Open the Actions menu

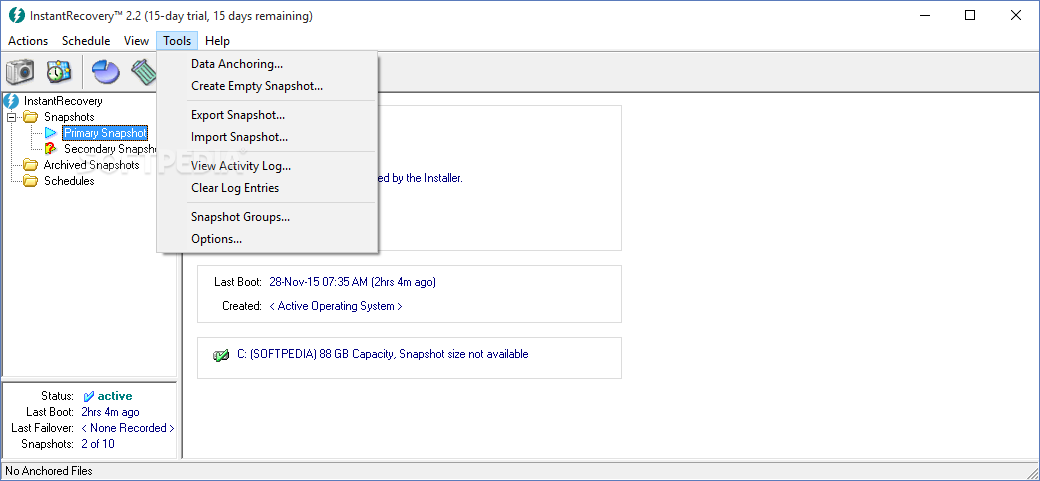[28, 41]
